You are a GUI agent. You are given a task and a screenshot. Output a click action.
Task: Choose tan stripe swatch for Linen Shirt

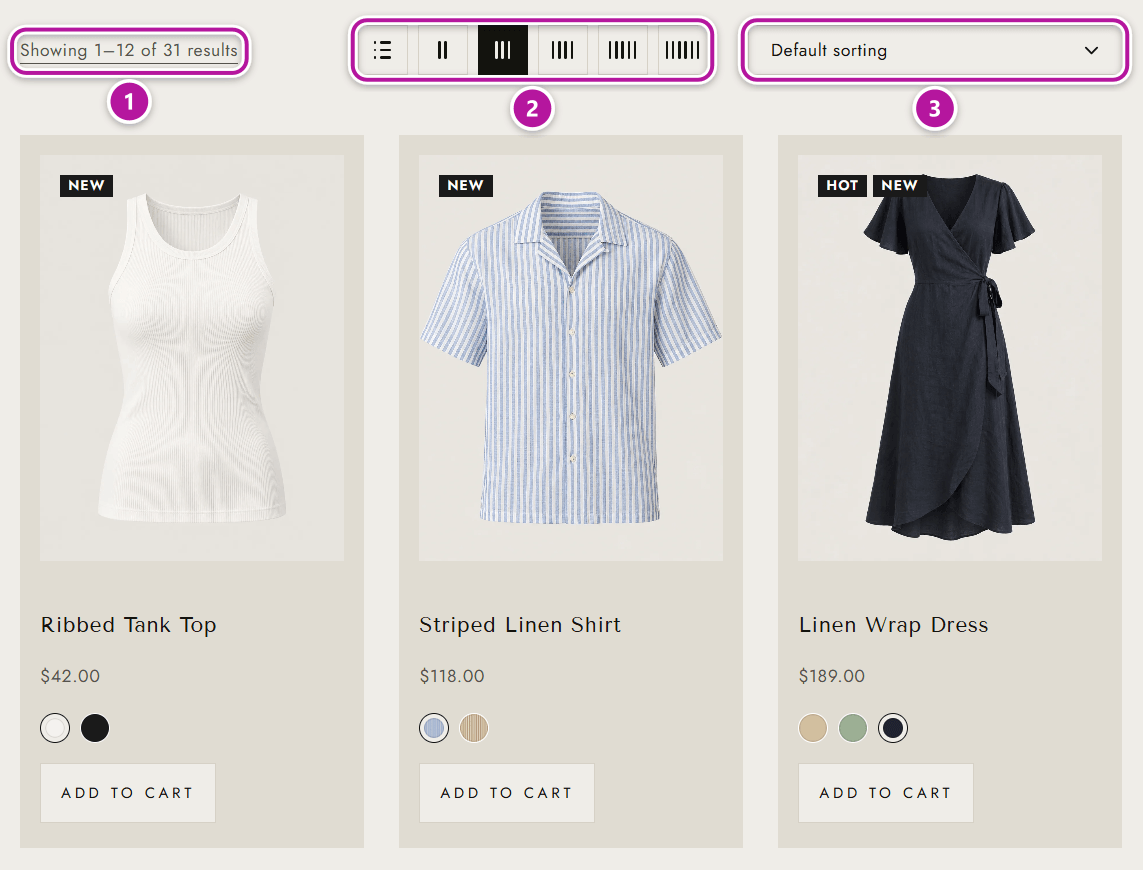[x=474, y=728]
